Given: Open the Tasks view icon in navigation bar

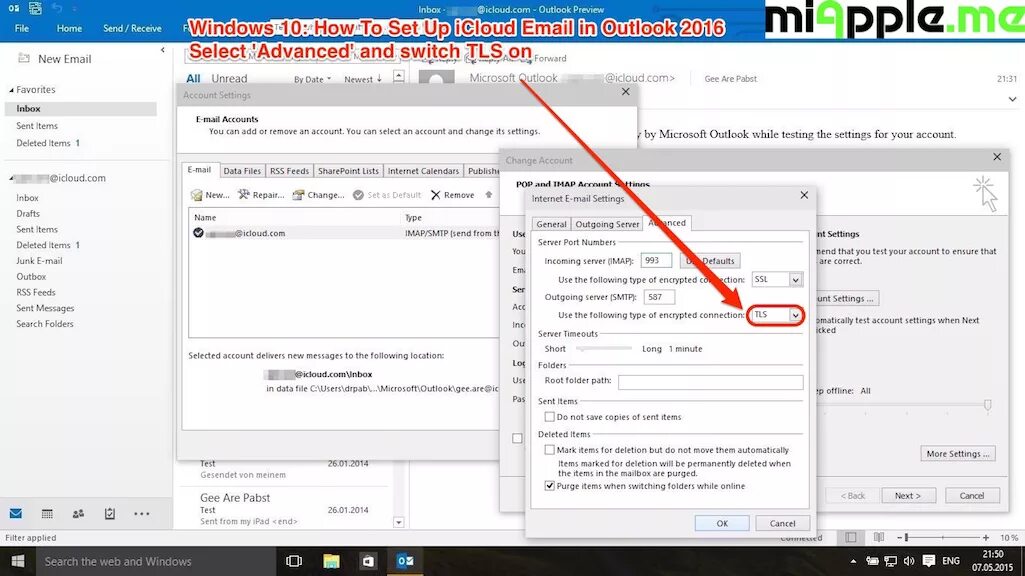Looking at the screenshot, I should click(110, 514).
